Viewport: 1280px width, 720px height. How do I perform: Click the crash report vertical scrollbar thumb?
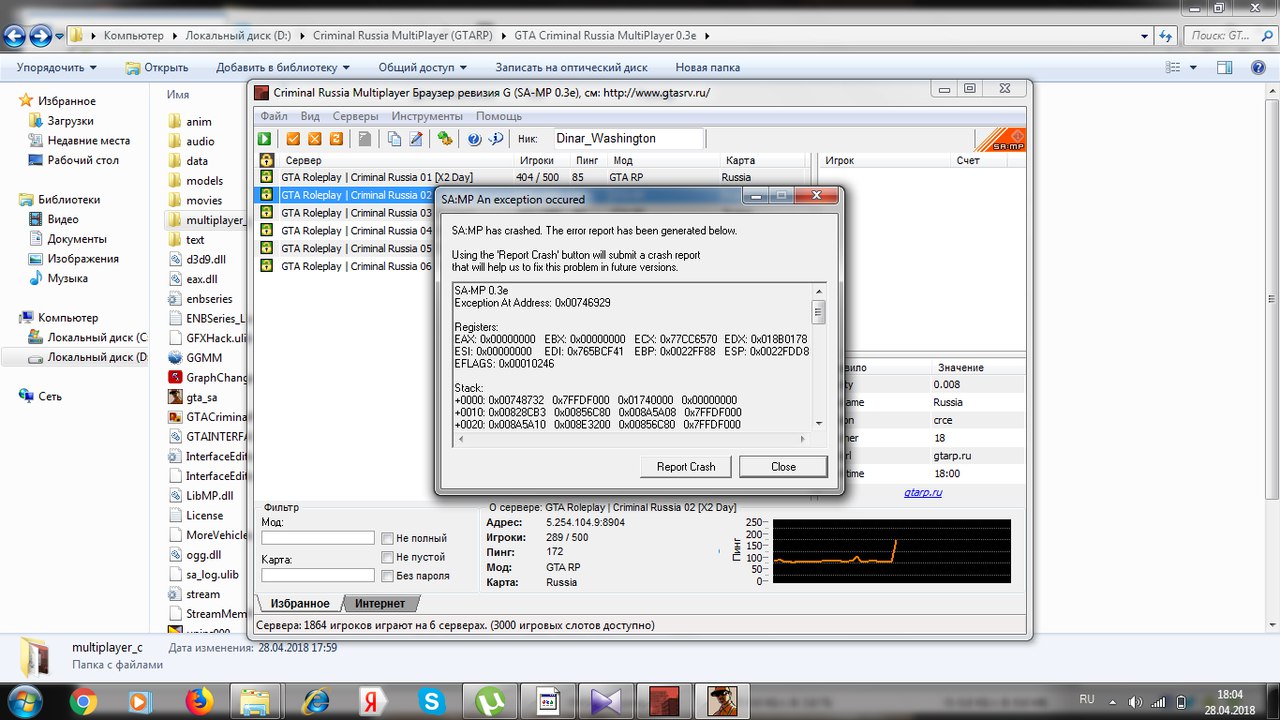click(818, 312)
